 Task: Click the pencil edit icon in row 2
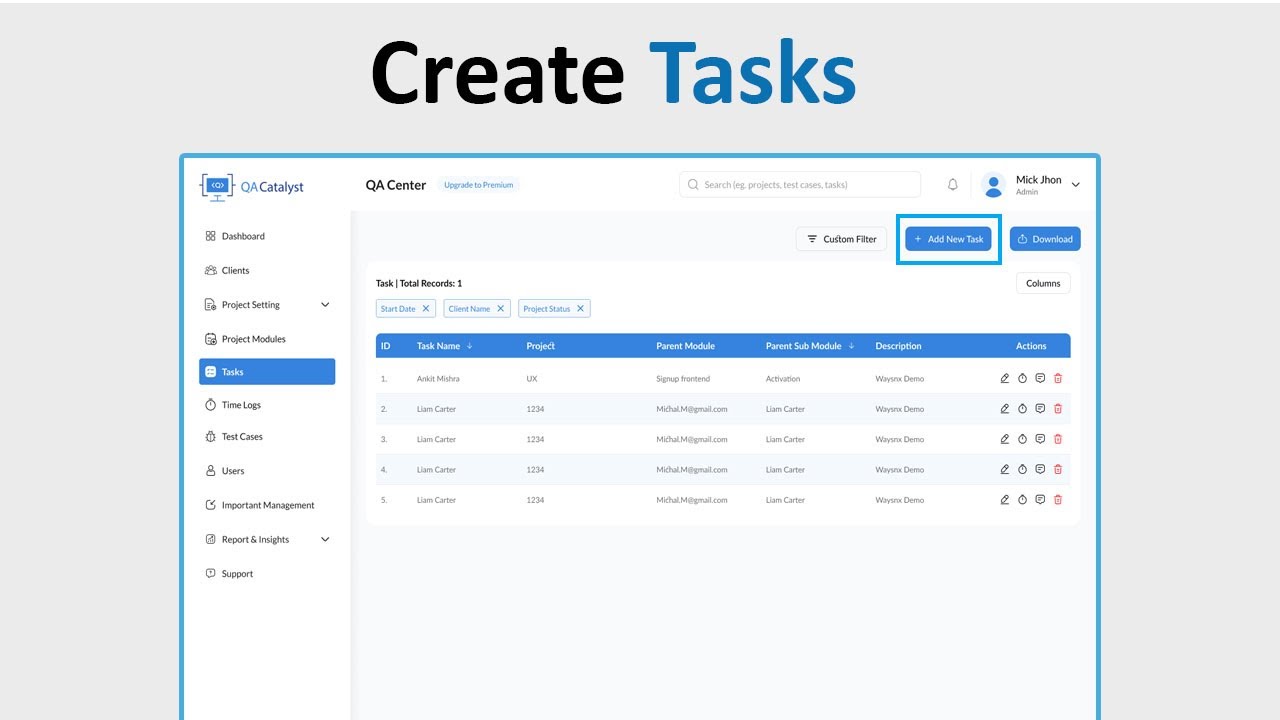tap(1005, 409)
